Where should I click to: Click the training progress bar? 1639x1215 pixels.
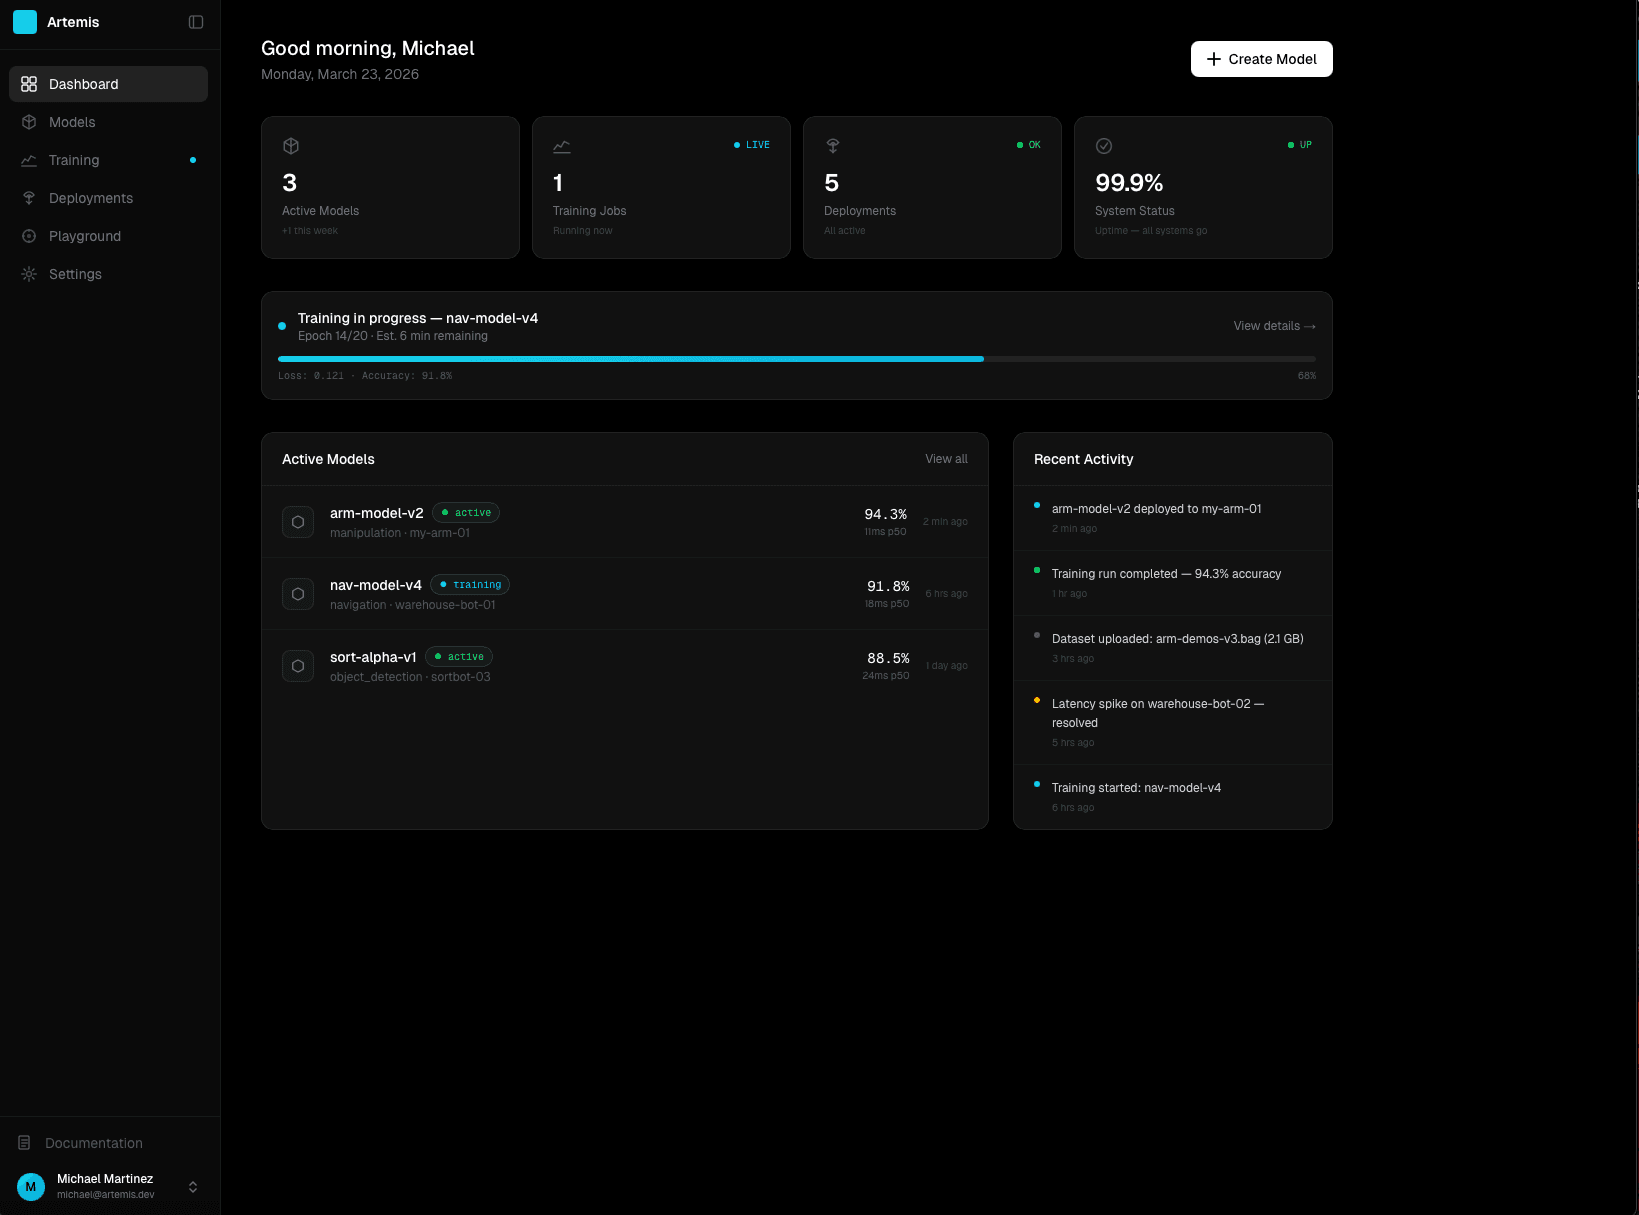[797, 358]
